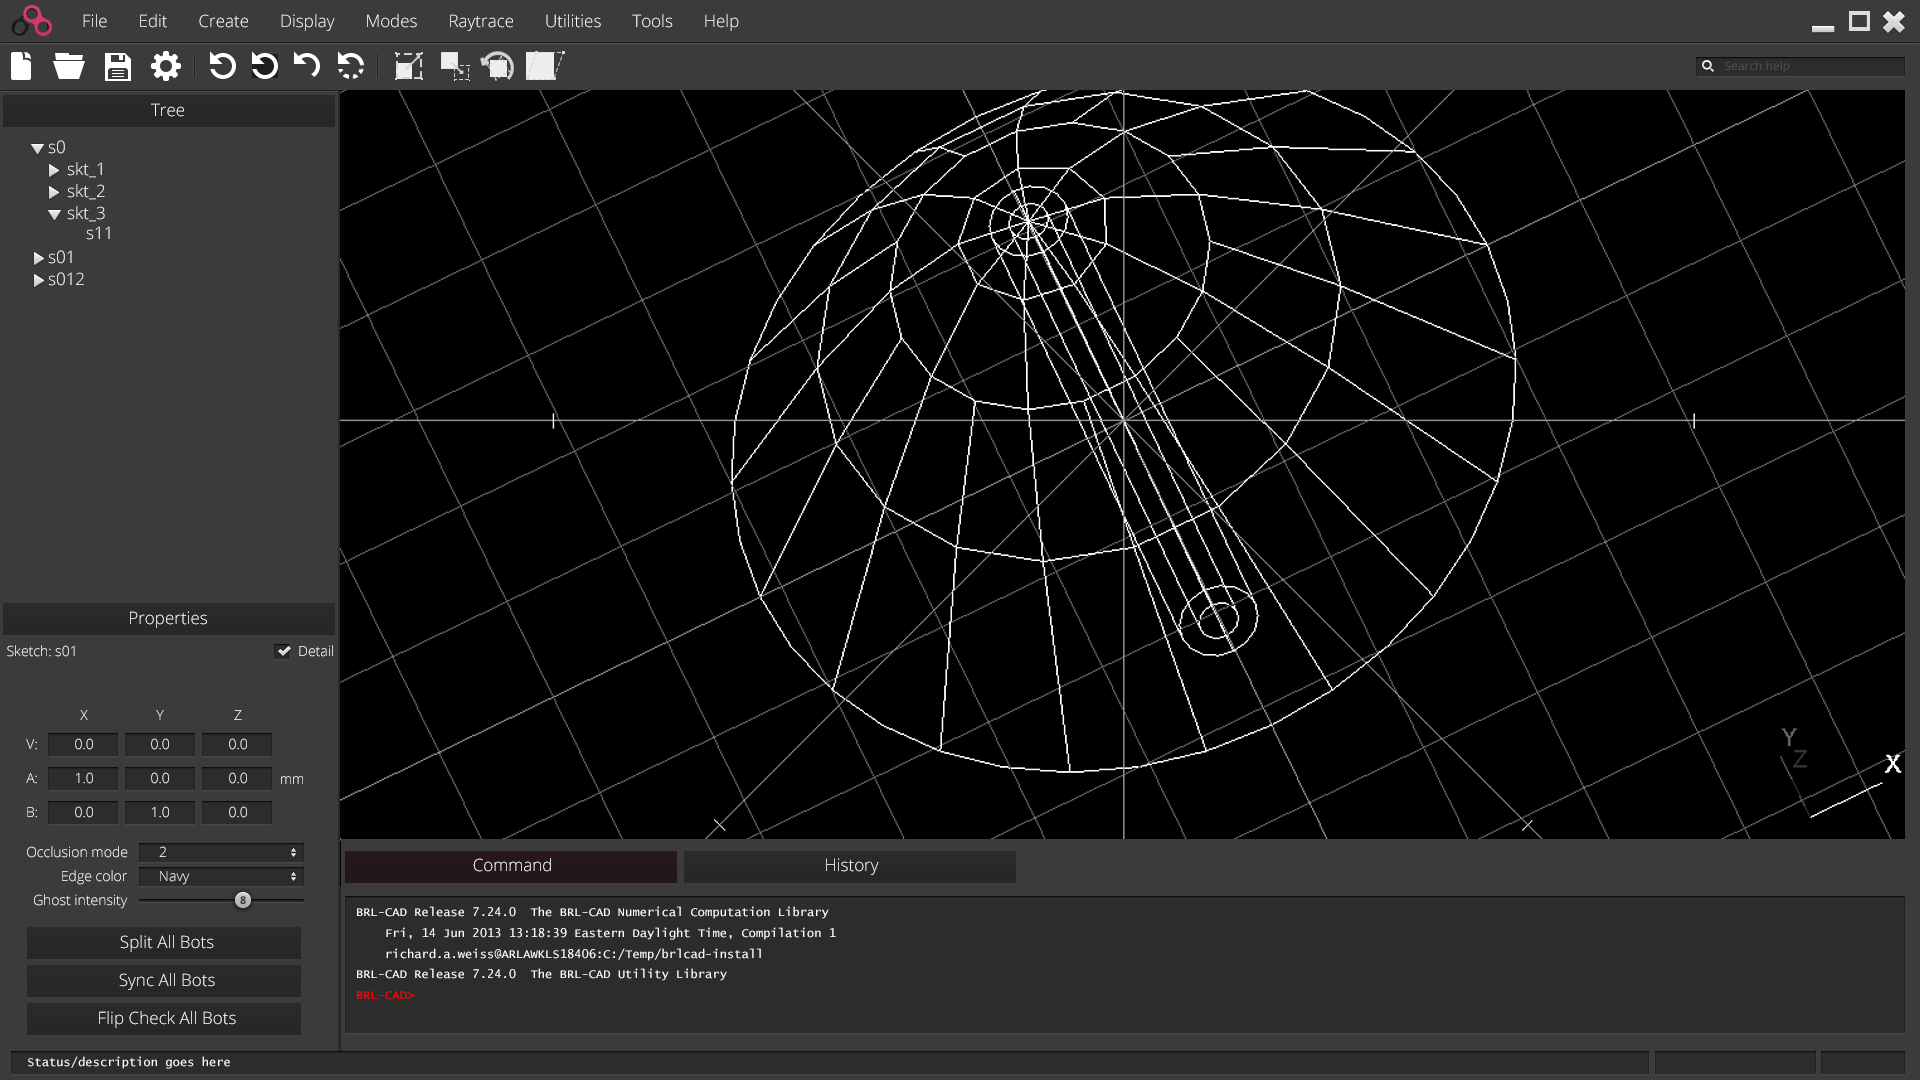Drag the Ghost intensity slider
Image resolution: width=1920 pixels, height=1080 pixels.
point(243,899)
